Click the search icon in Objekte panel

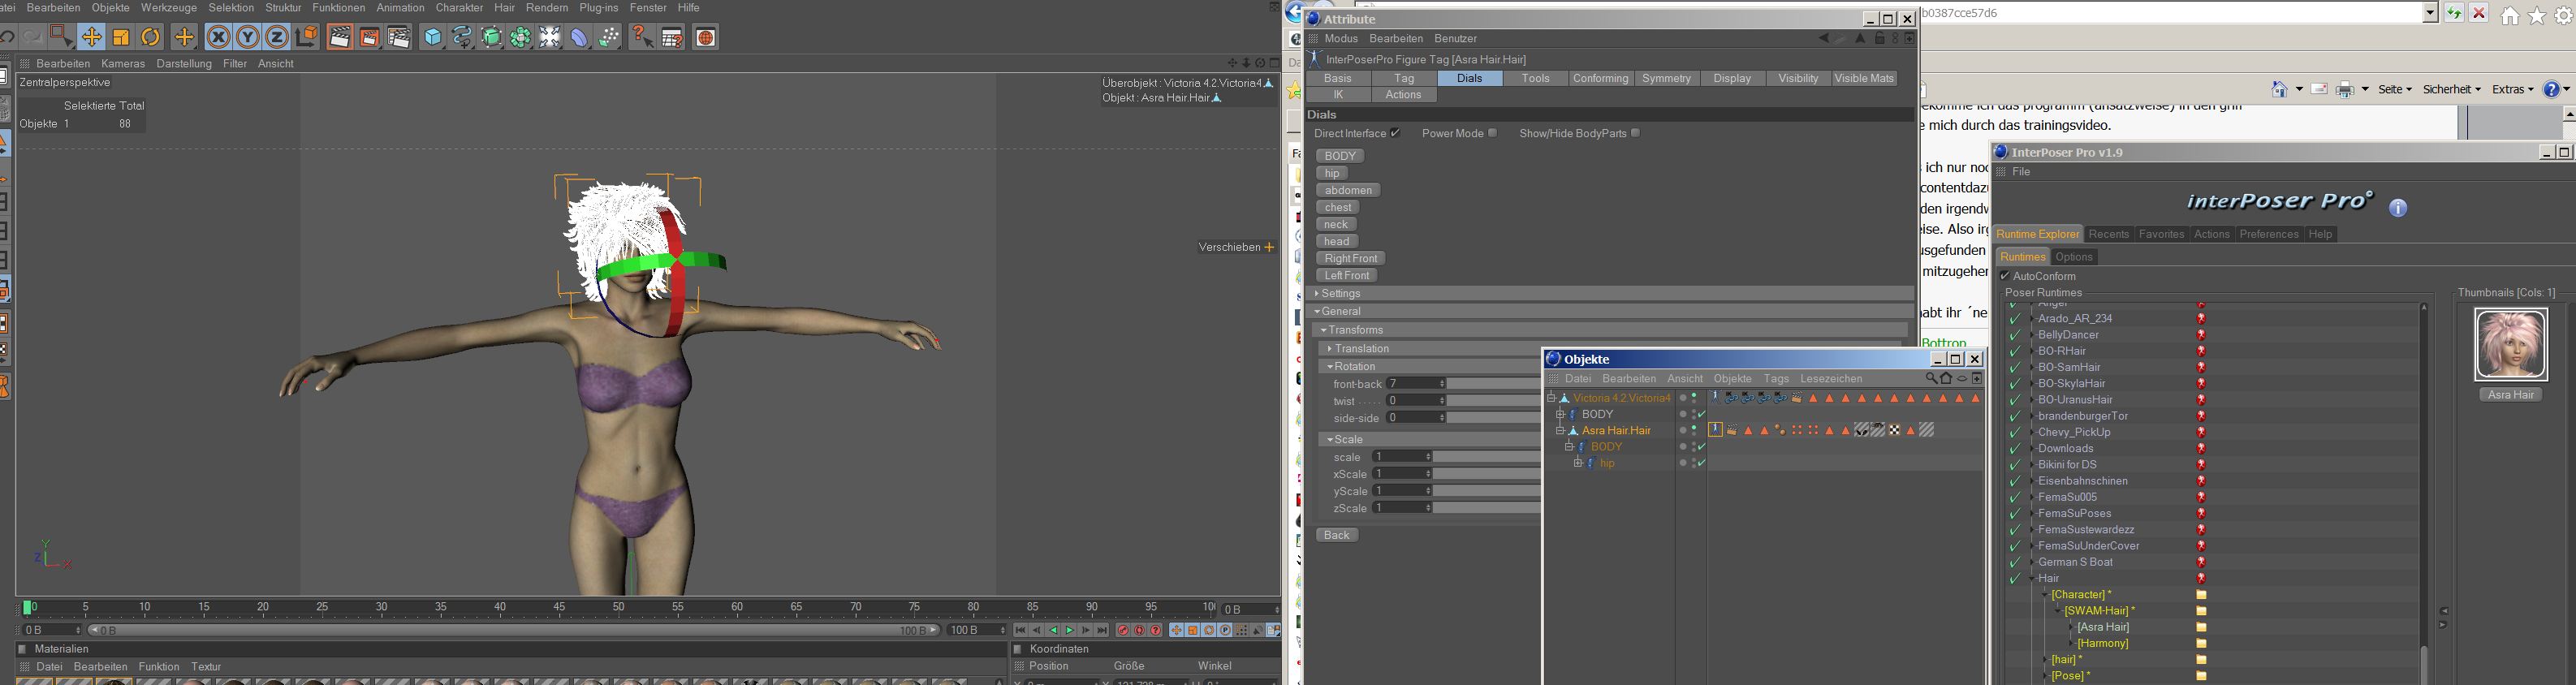click(1931, 379)
